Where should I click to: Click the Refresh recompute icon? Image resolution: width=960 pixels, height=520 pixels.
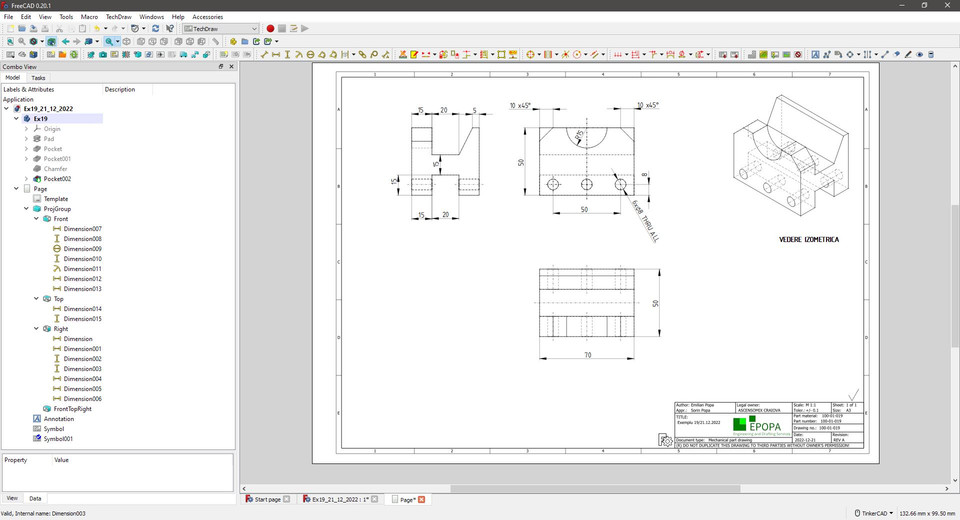click(155, 29)
